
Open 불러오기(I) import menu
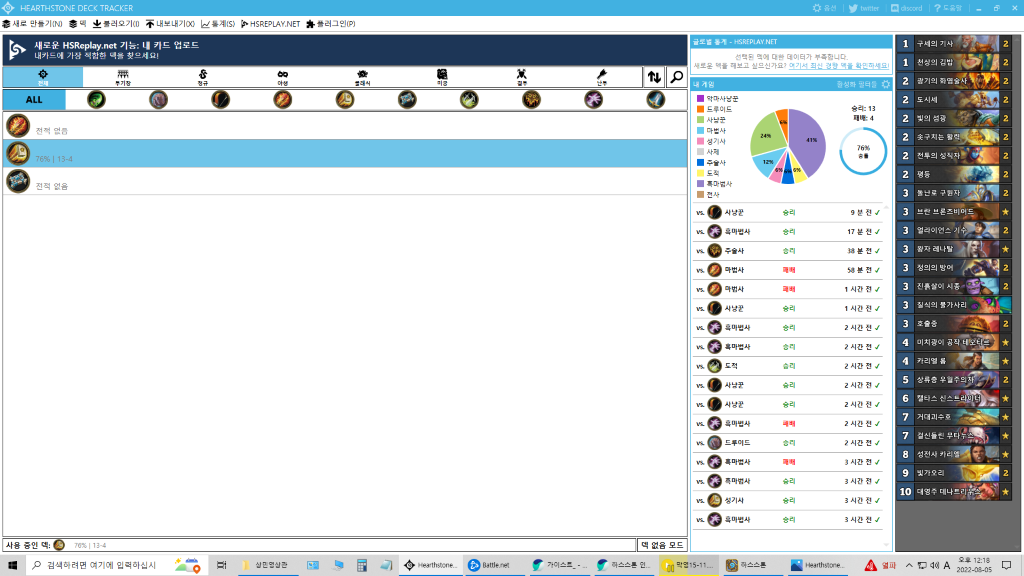(x=116, y=24)
